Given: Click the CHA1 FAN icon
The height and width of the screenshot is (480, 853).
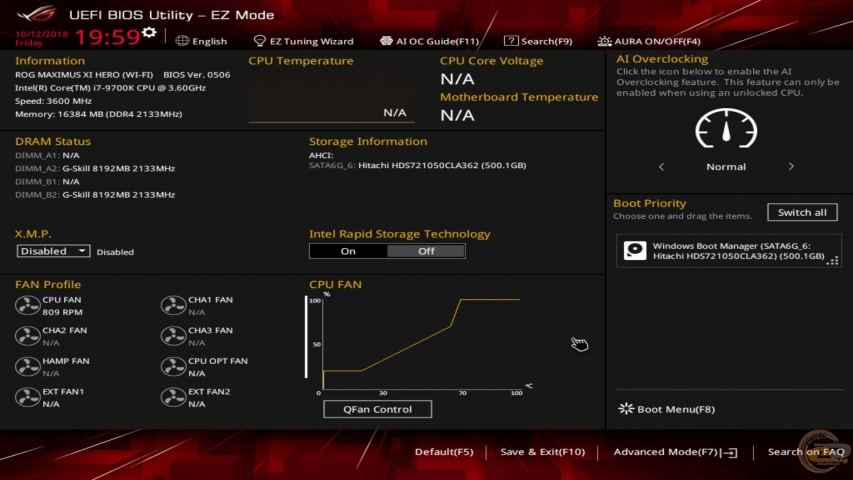Looking at the screenshot, I should tap(173, 306).
